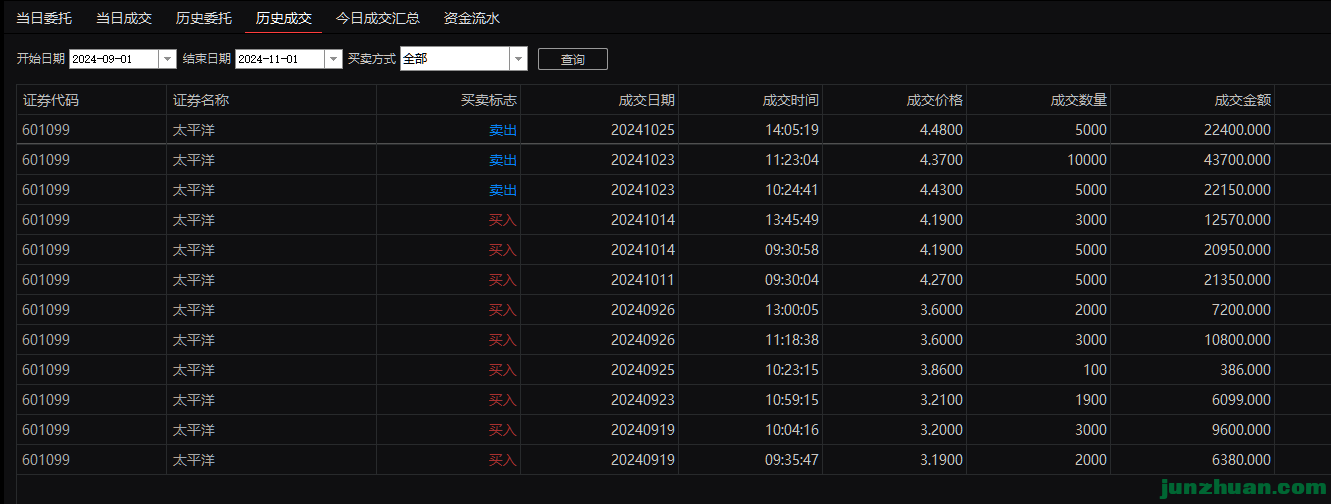The image size is (1331, 504).
Task: Click the date 20240925
Action: pos(643,370)
